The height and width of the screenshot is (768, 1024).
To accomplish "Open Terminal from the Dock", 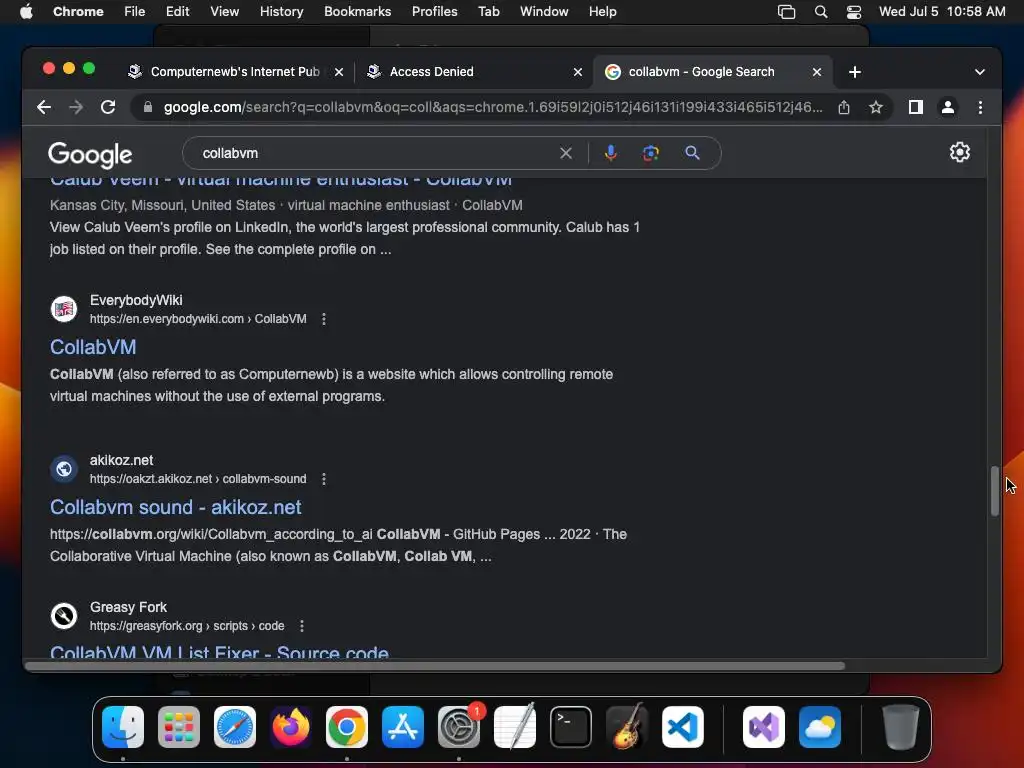I will (x=571, y=727).
